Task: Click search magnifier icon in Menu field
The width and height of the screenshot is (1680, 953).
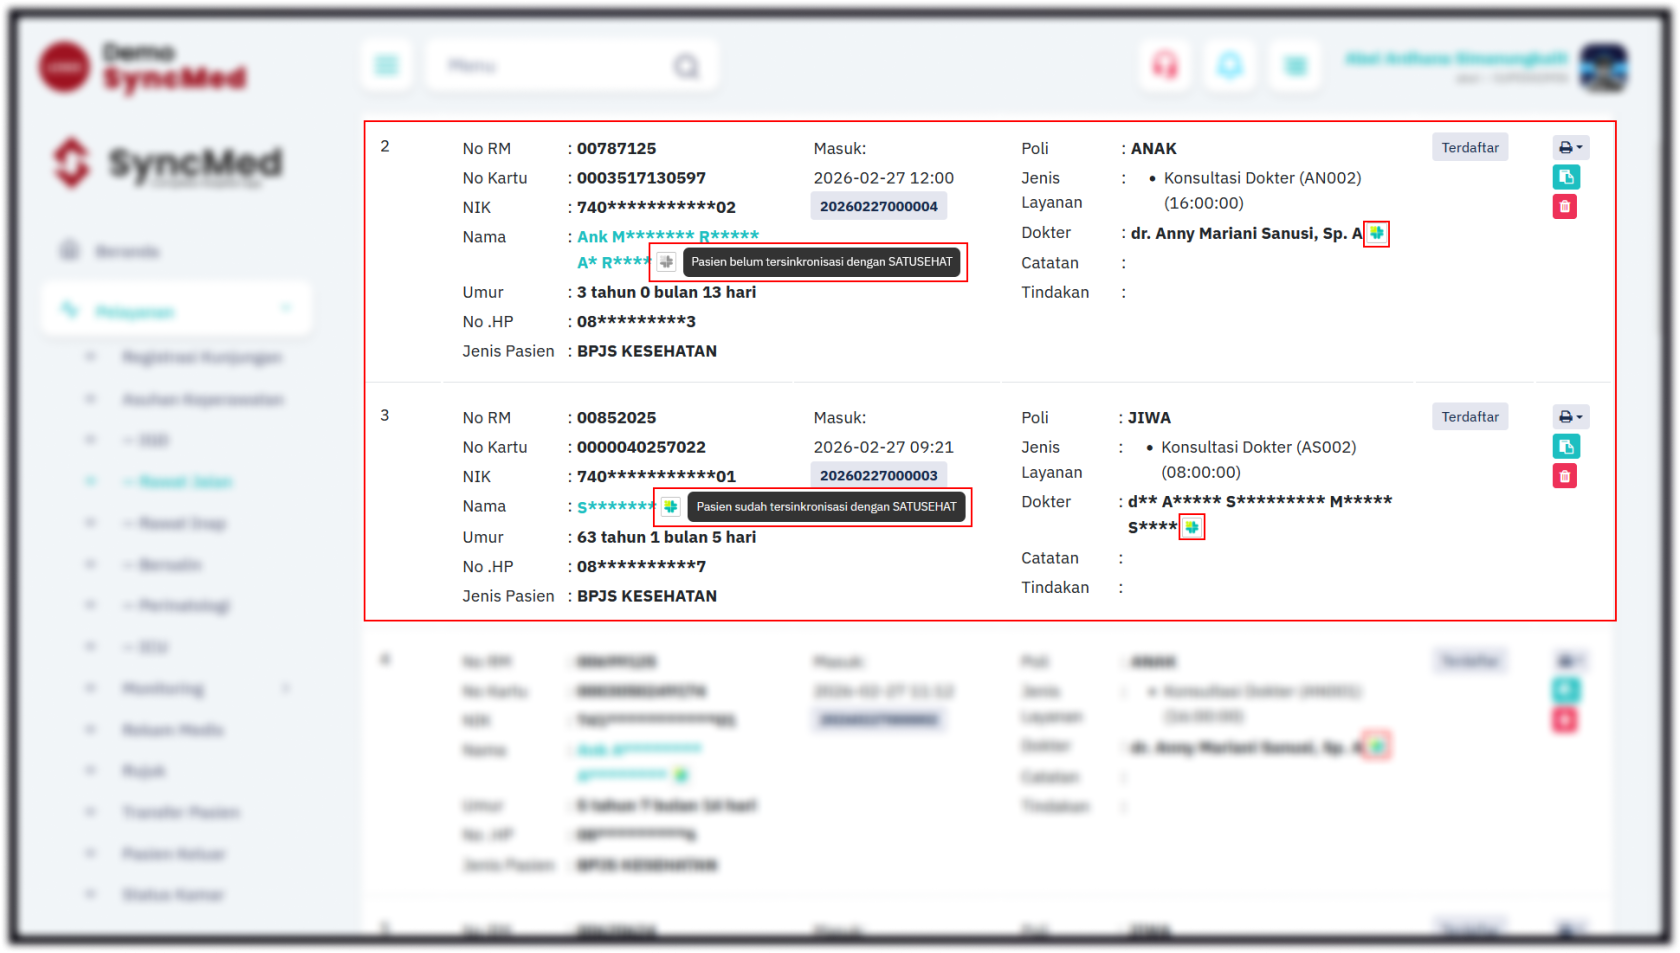Action: click(686, 66)
